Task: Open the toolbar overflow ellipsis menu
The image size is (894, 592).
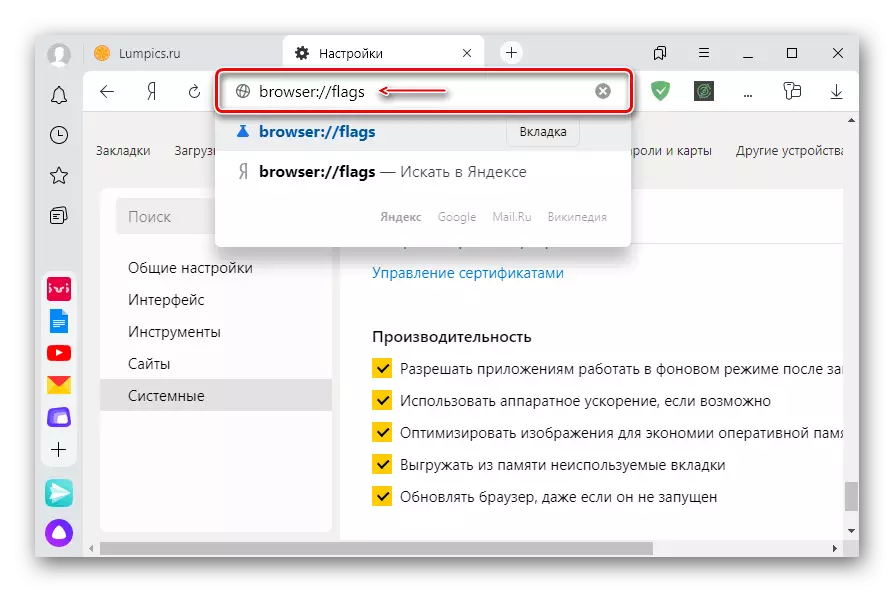Action: 747,92
